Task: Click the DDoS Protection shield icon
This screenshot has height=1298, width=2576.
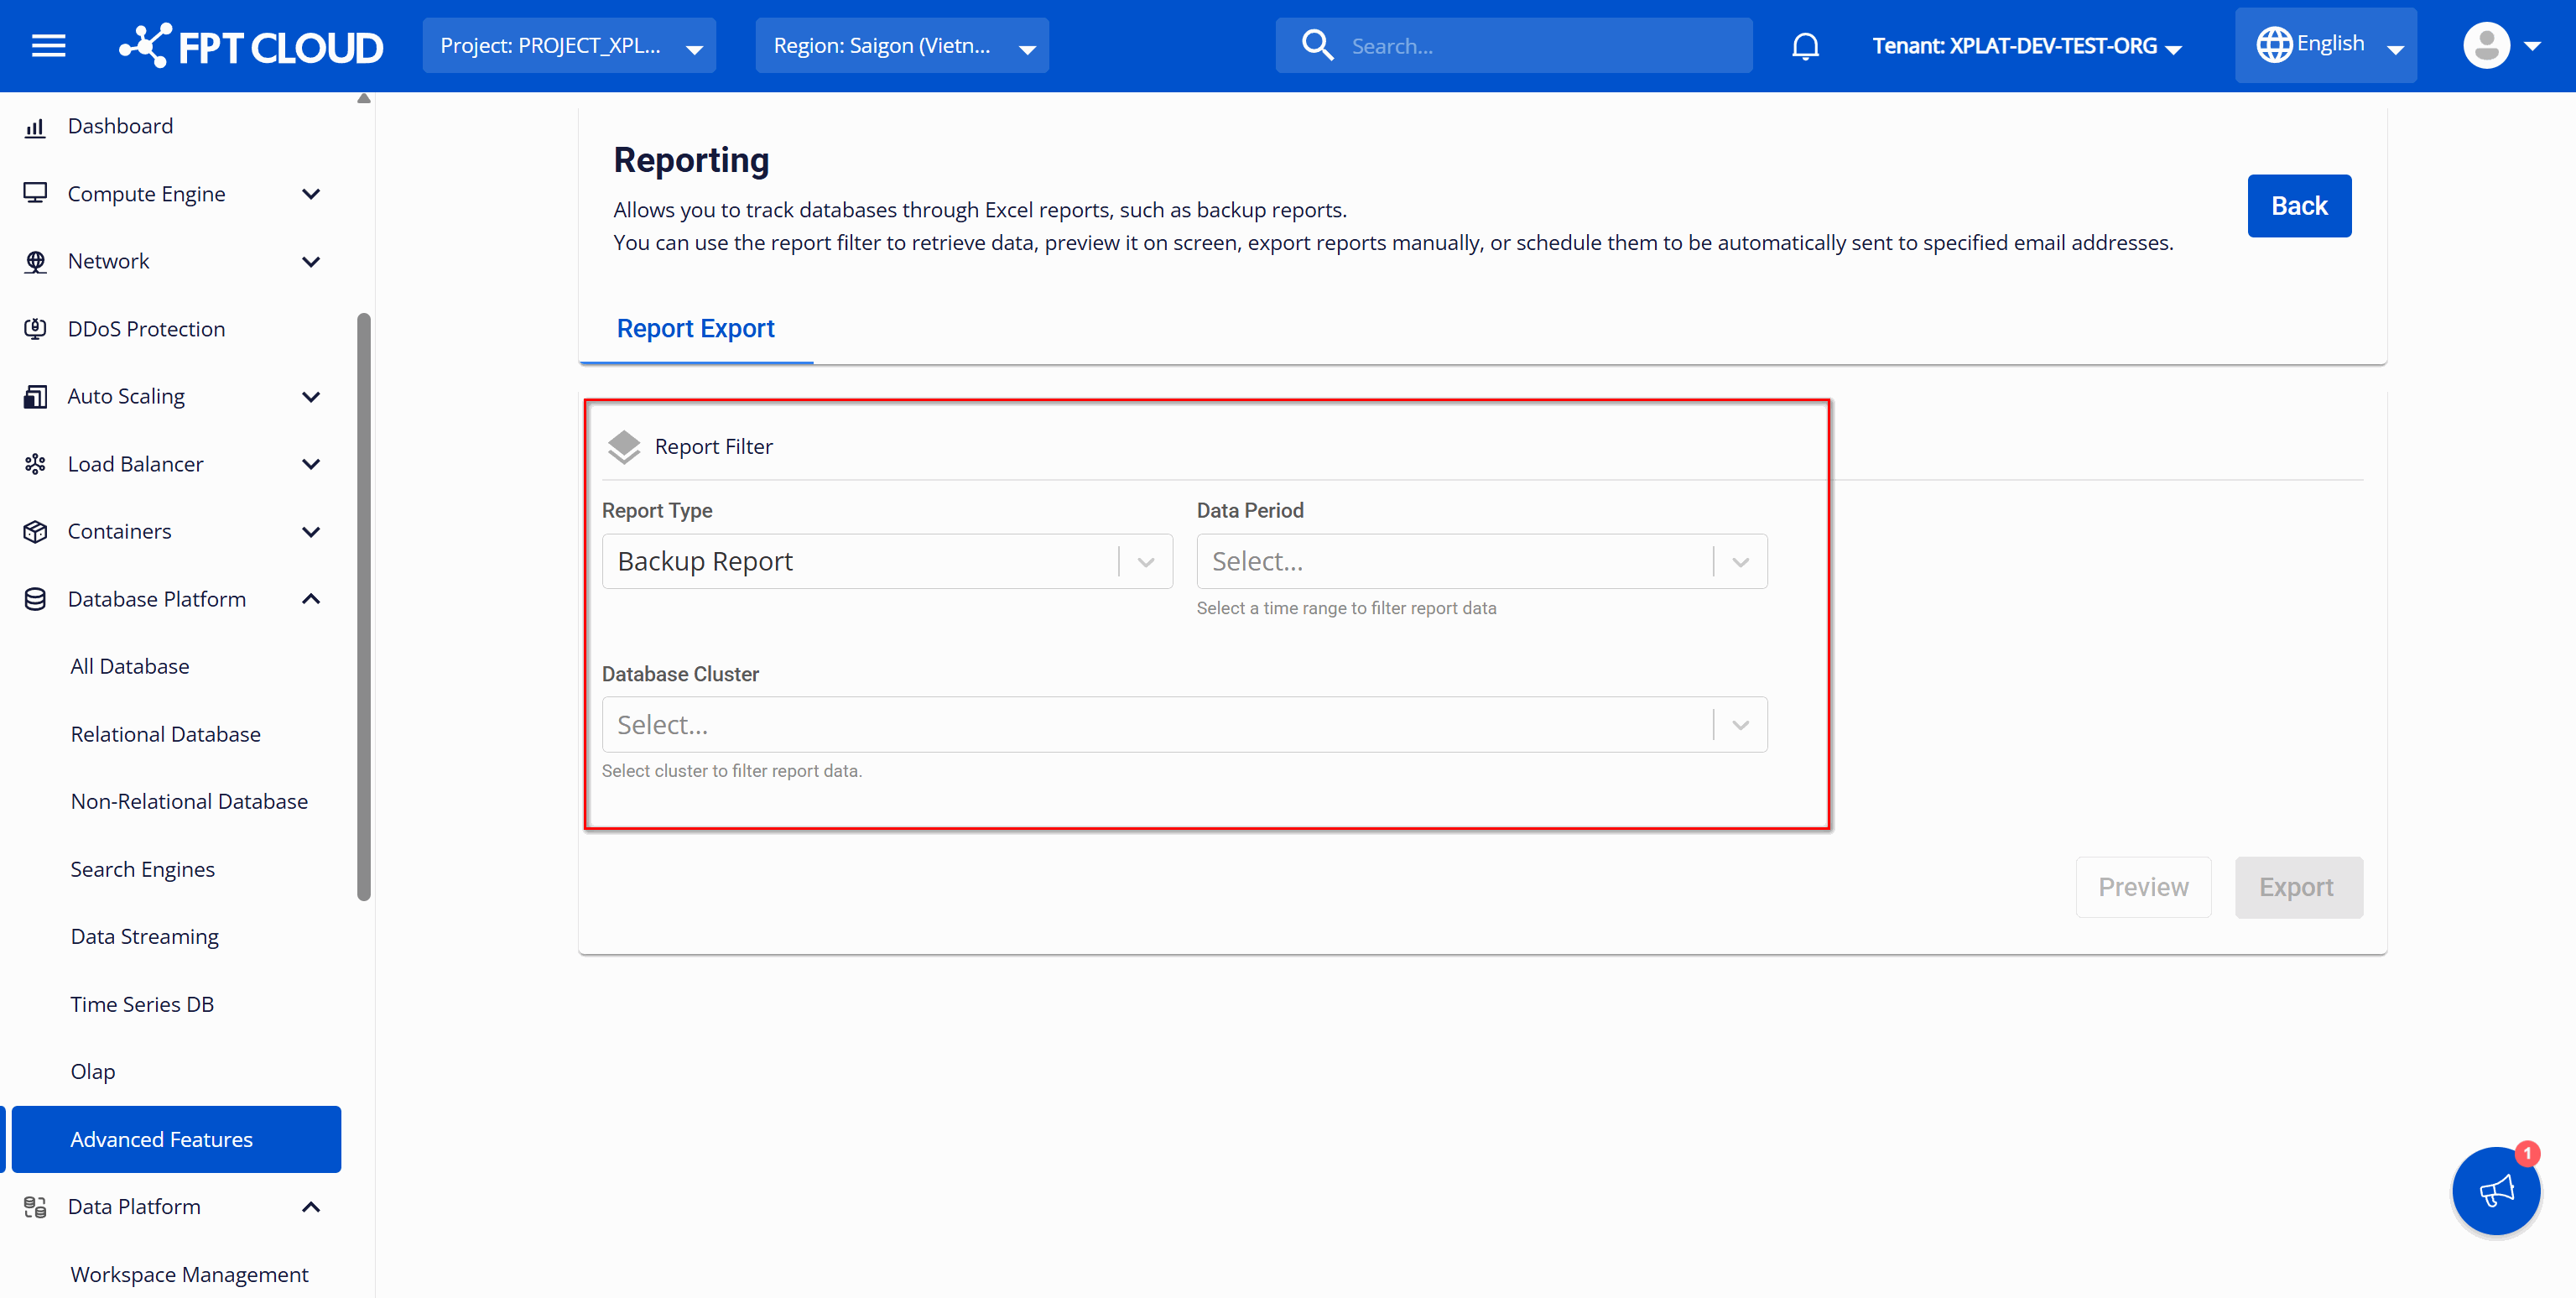Action: (35, 328)
